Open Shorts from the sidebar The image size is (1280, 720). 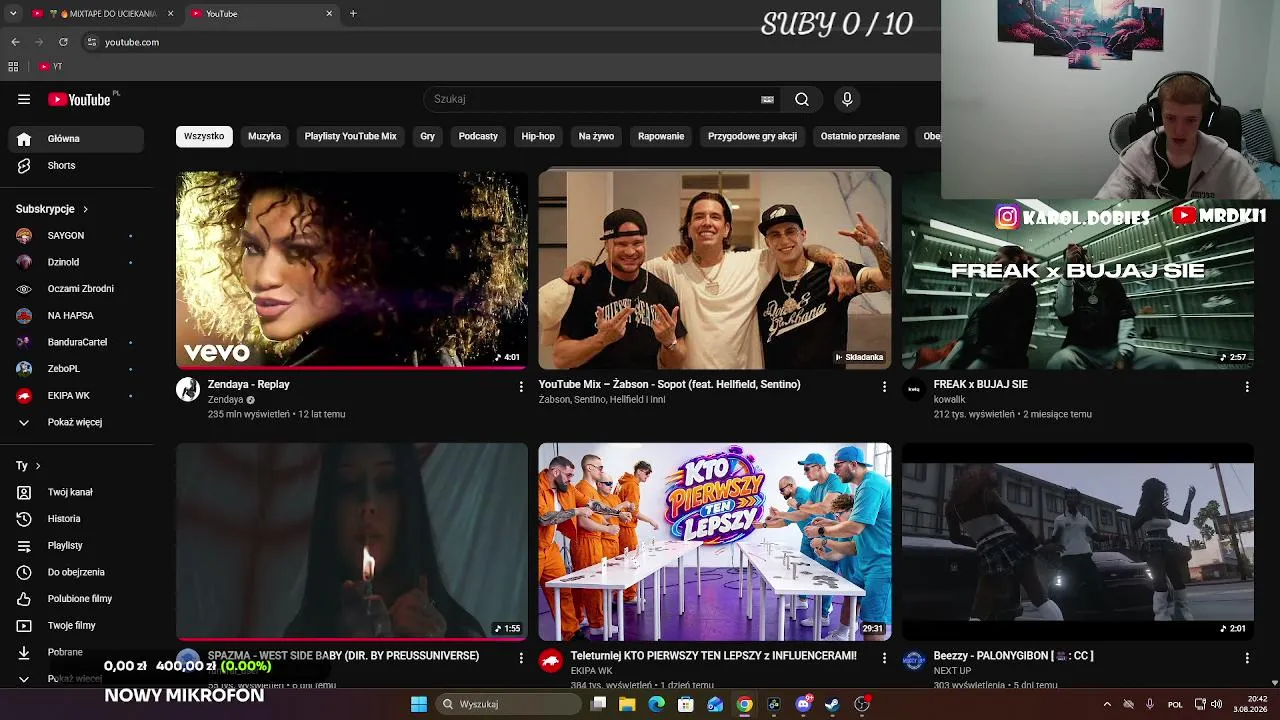tap(76, 165)
